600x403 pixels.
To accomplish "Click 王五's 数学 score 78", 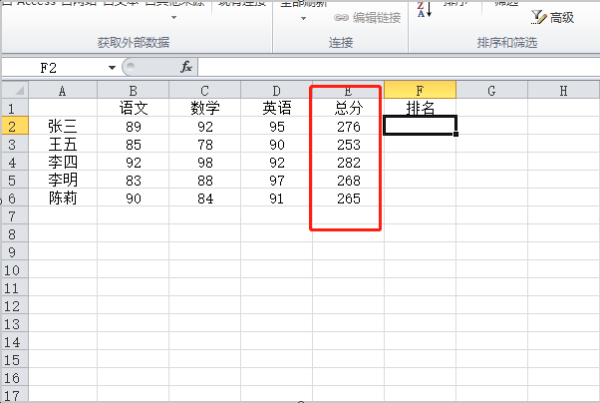I will (204, 144).
